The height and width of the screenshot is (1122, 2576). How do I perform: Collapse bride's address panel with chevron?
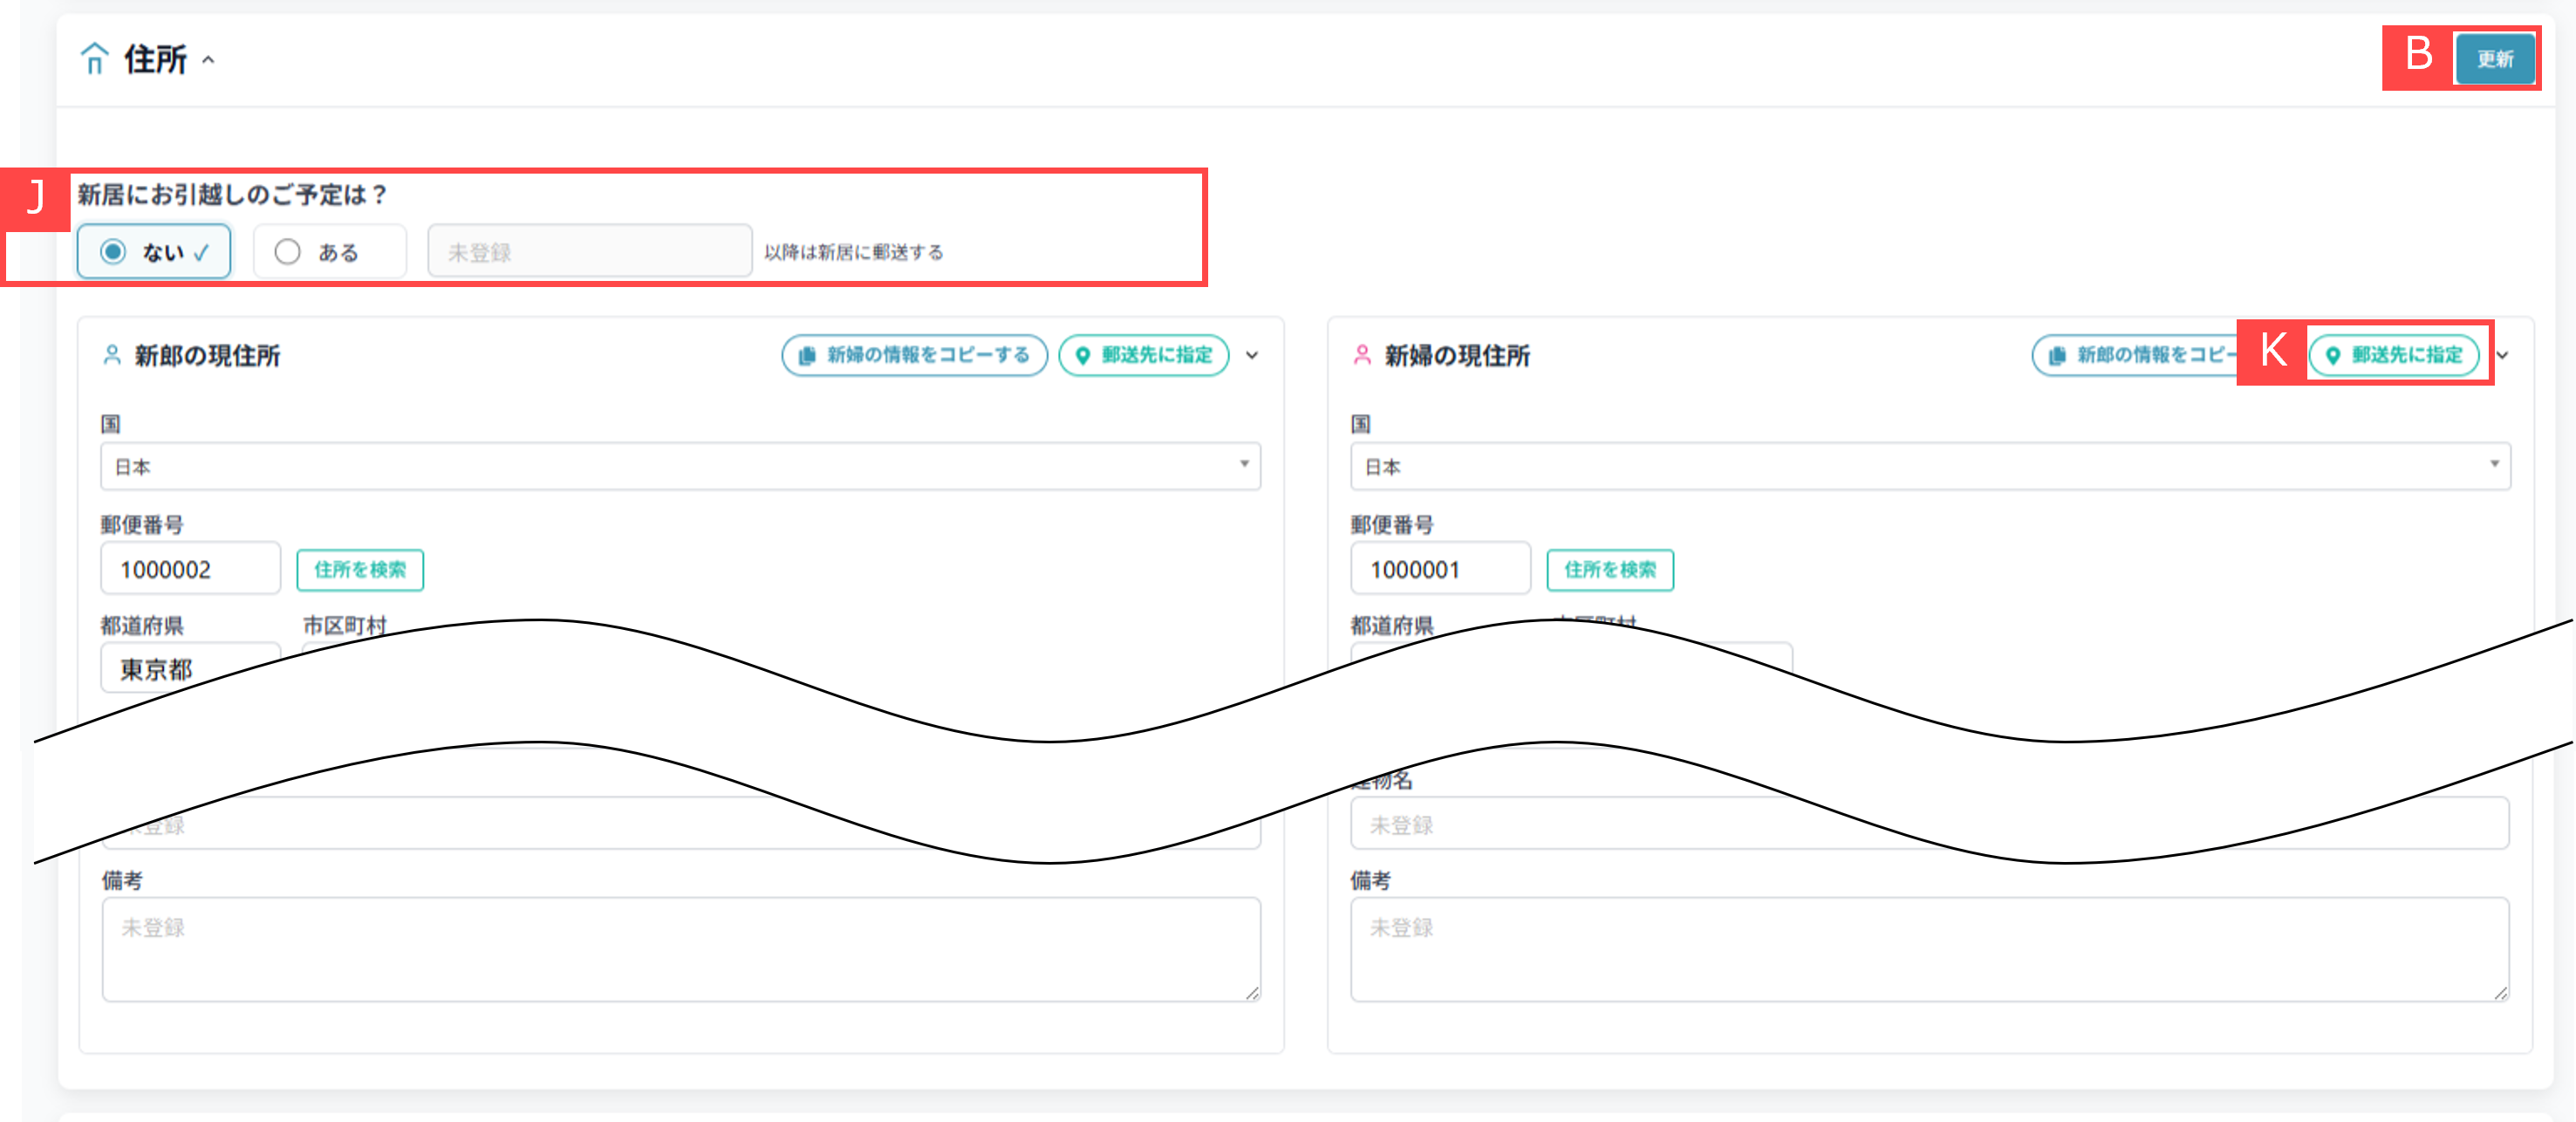pyautogui.click(x=2504, y=355)
